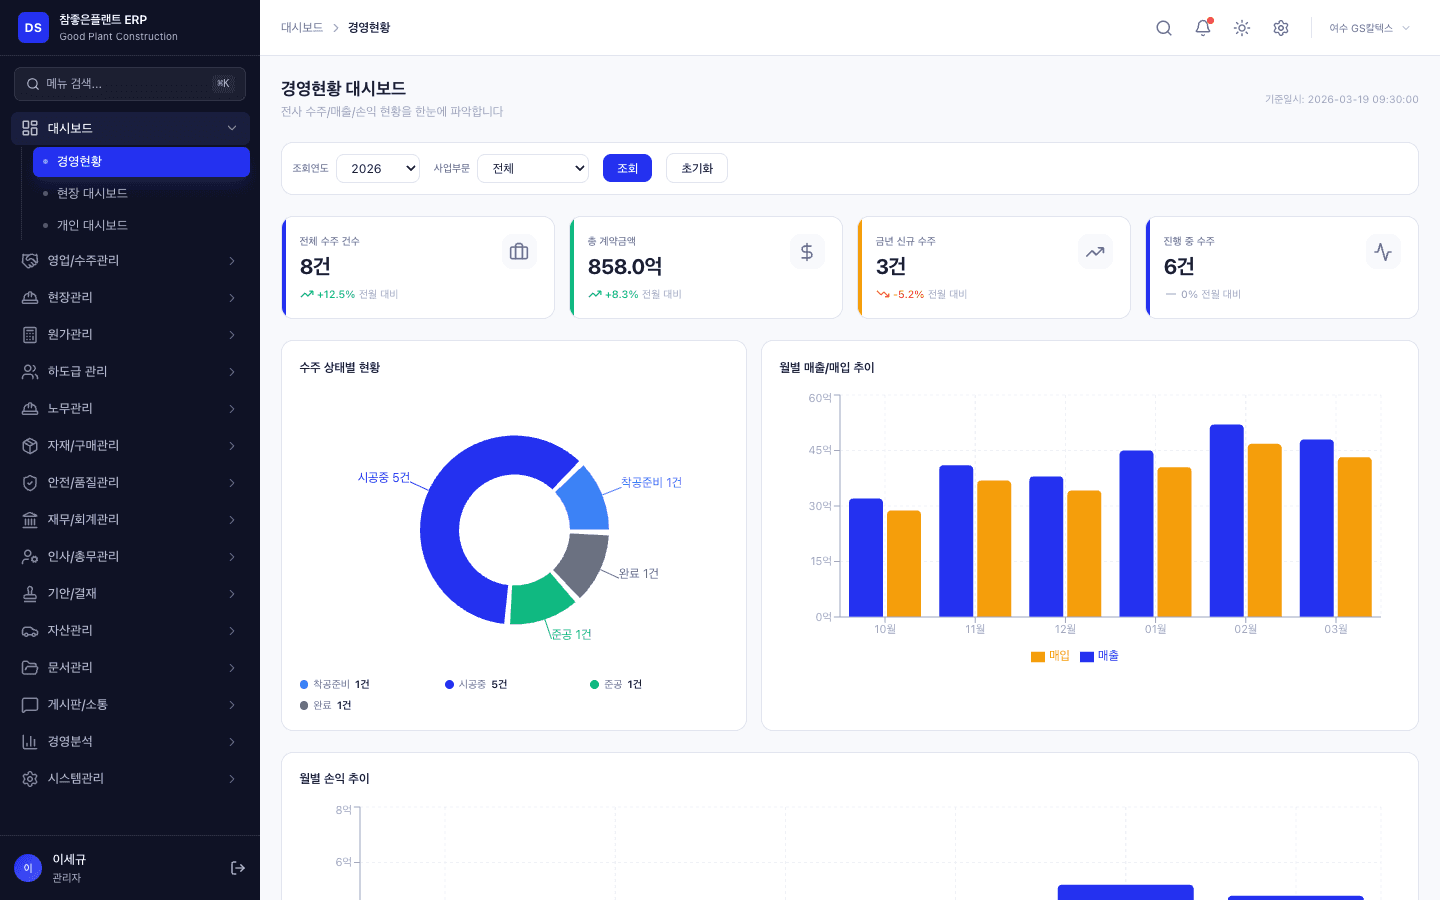
Task: Click the 현장관리 hard hat icon
Action: click(30, 298)
